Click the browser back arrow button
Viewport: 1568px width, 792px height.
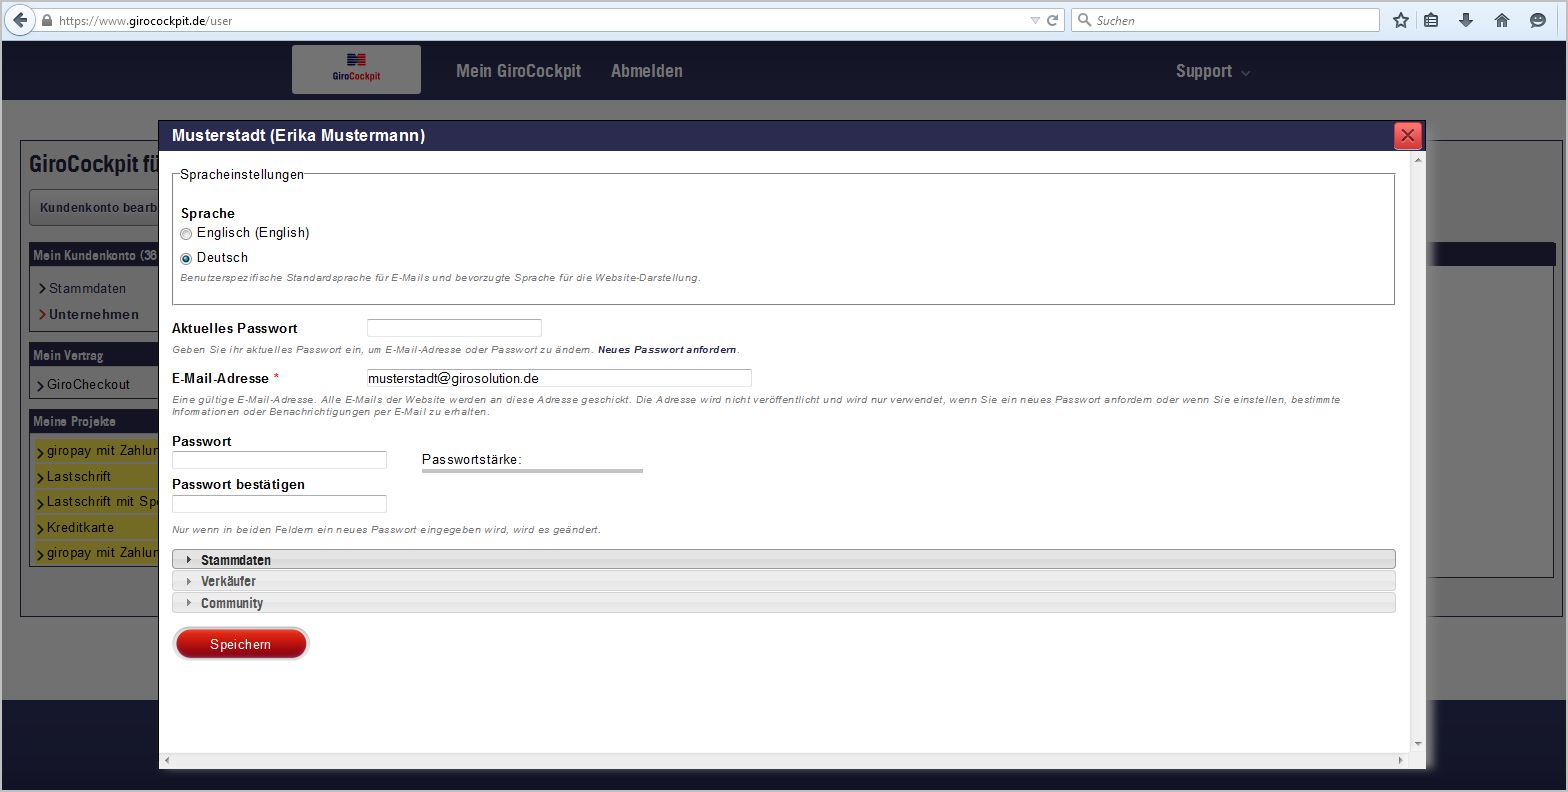[x=20, y=20]
